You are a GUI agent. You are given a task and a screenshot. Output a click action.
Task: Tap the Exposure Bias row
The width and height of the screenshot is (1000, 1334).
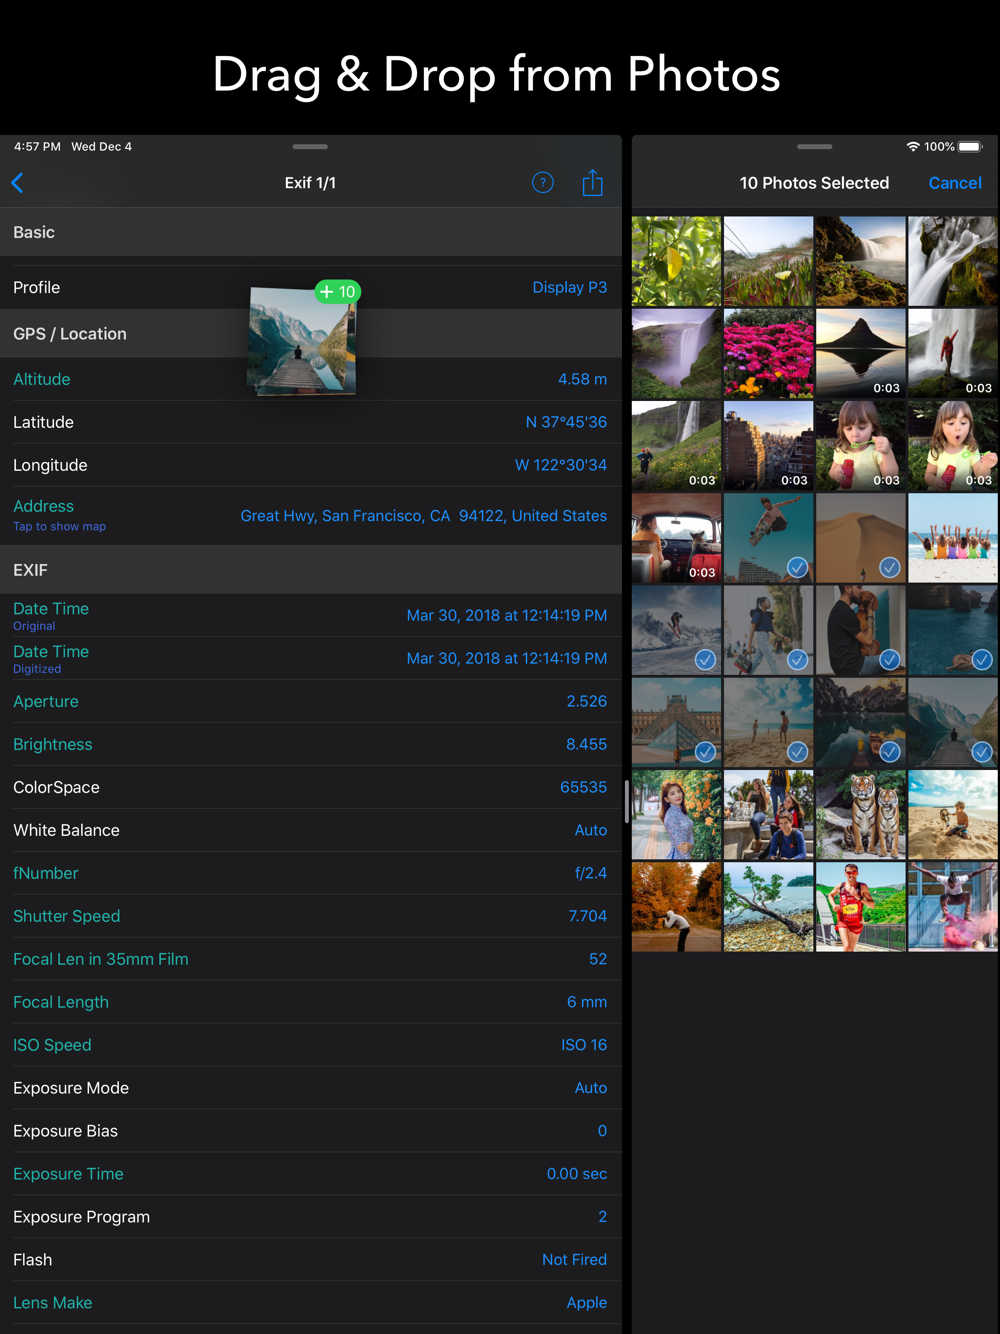[x=310, y=1131]
